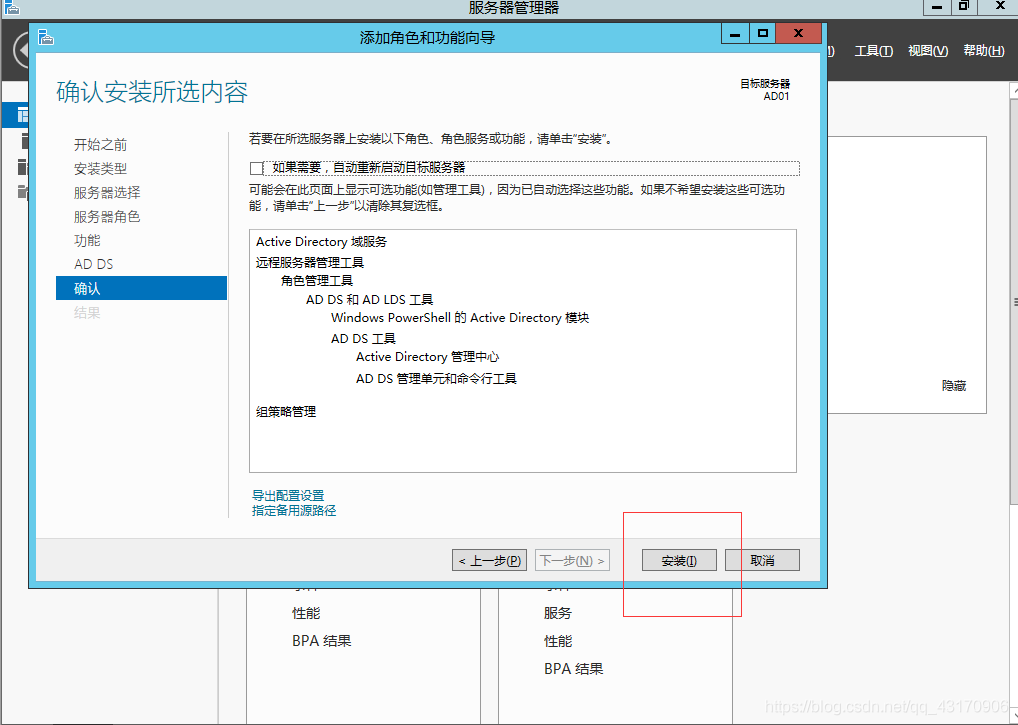Restore down the Server Manager window

click(x=964, y=6)
